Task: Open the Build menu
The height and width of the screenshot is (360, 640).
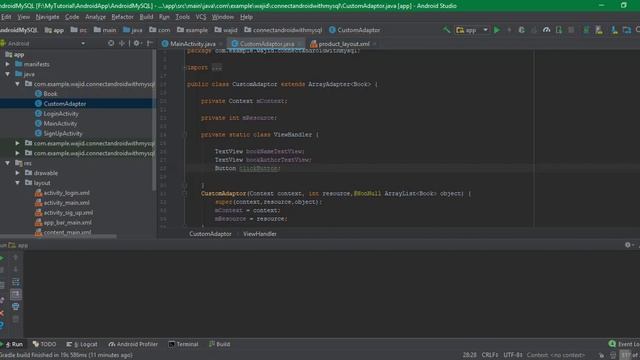Action: tap(146, 17)
